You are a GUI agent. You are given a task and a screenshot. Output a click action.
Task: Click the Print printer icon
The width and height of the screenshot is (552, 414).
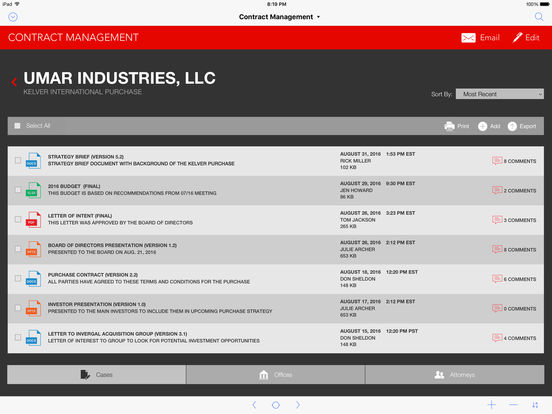pos(449,126)
